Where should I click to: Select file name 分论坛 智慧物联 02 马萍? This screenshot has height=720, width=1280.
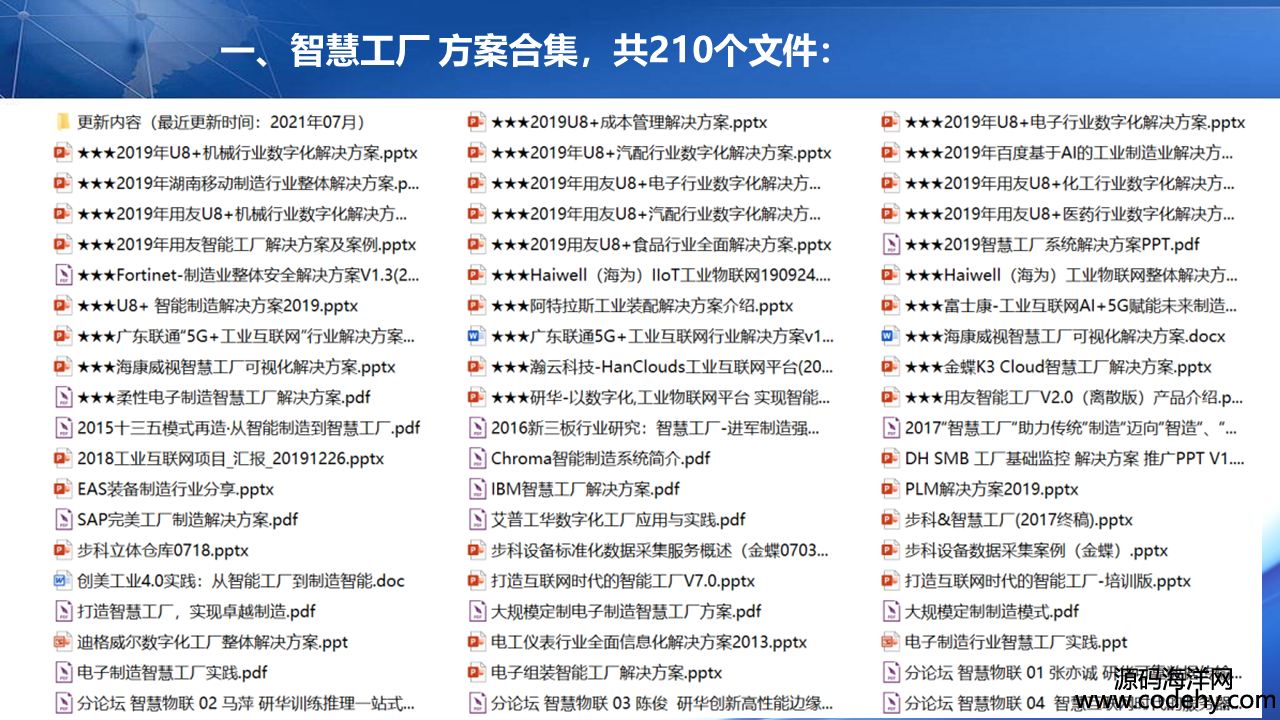246,703
